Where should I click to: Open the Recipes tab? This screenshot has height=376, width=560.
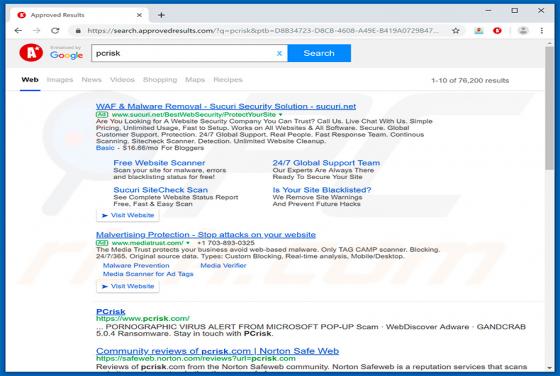click(228, 80)
